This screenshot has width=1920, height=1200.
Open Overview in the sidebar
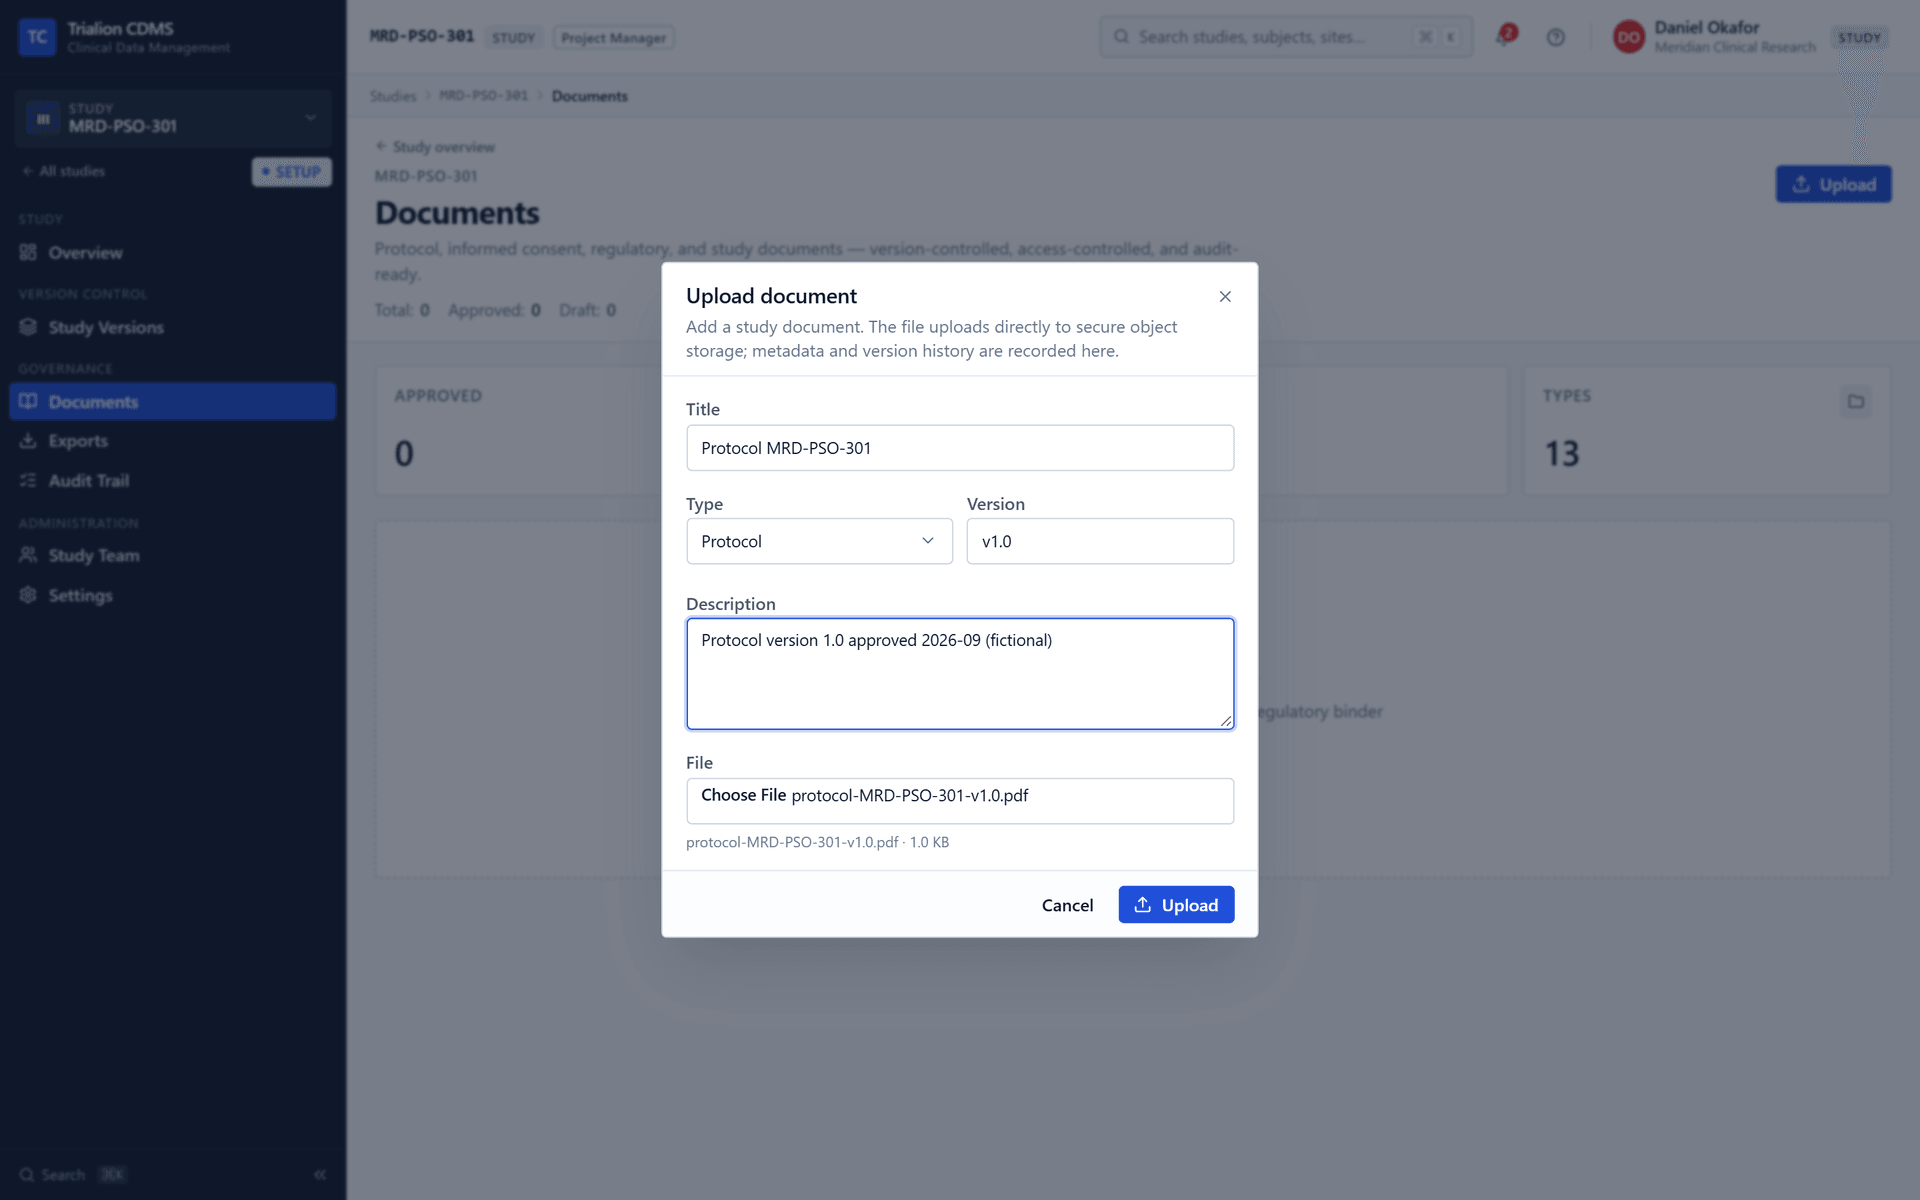172,252
